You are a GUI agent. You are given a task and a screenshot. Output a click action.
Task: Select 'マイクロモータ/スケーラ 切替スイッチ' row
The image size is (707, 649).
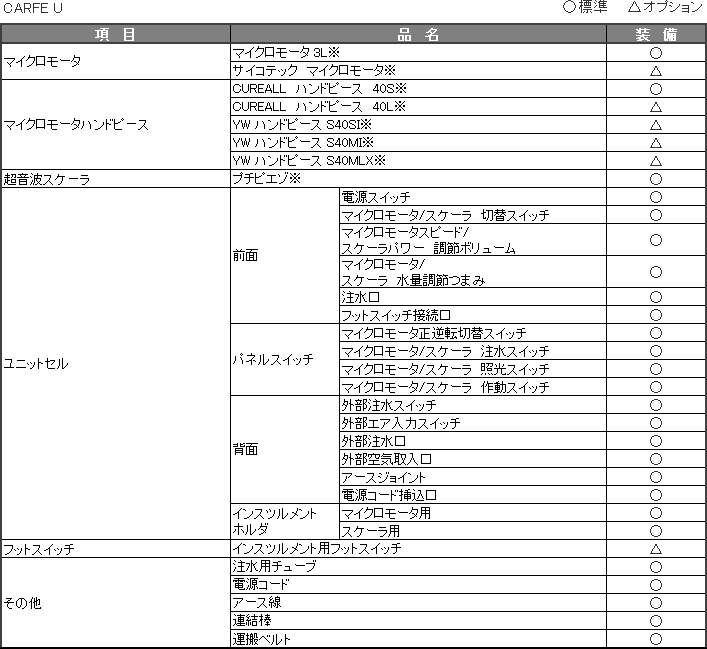pyautogui.click(x=473, y=215)
